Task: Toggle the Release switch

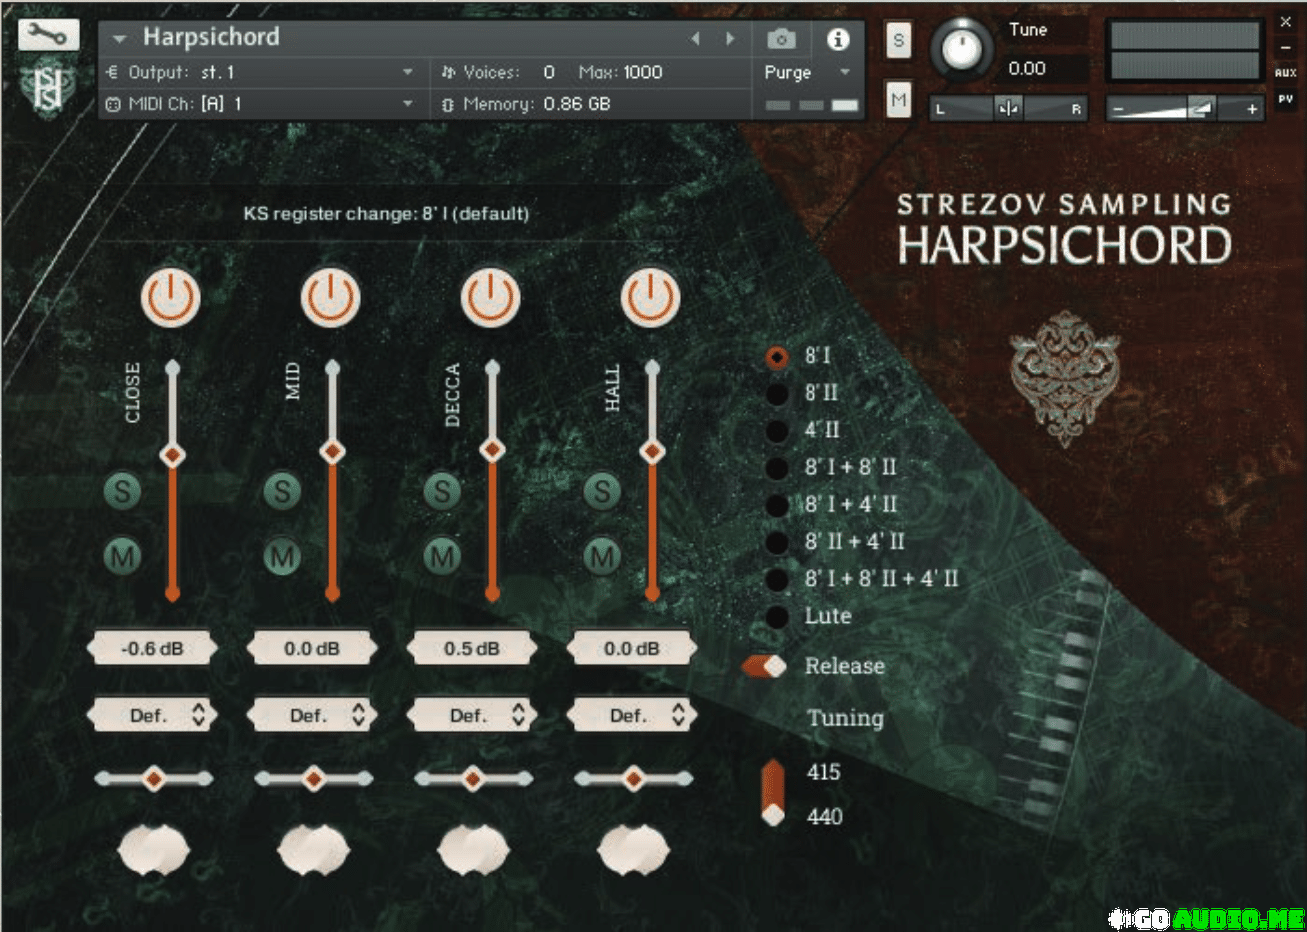Action: [765, 666]
